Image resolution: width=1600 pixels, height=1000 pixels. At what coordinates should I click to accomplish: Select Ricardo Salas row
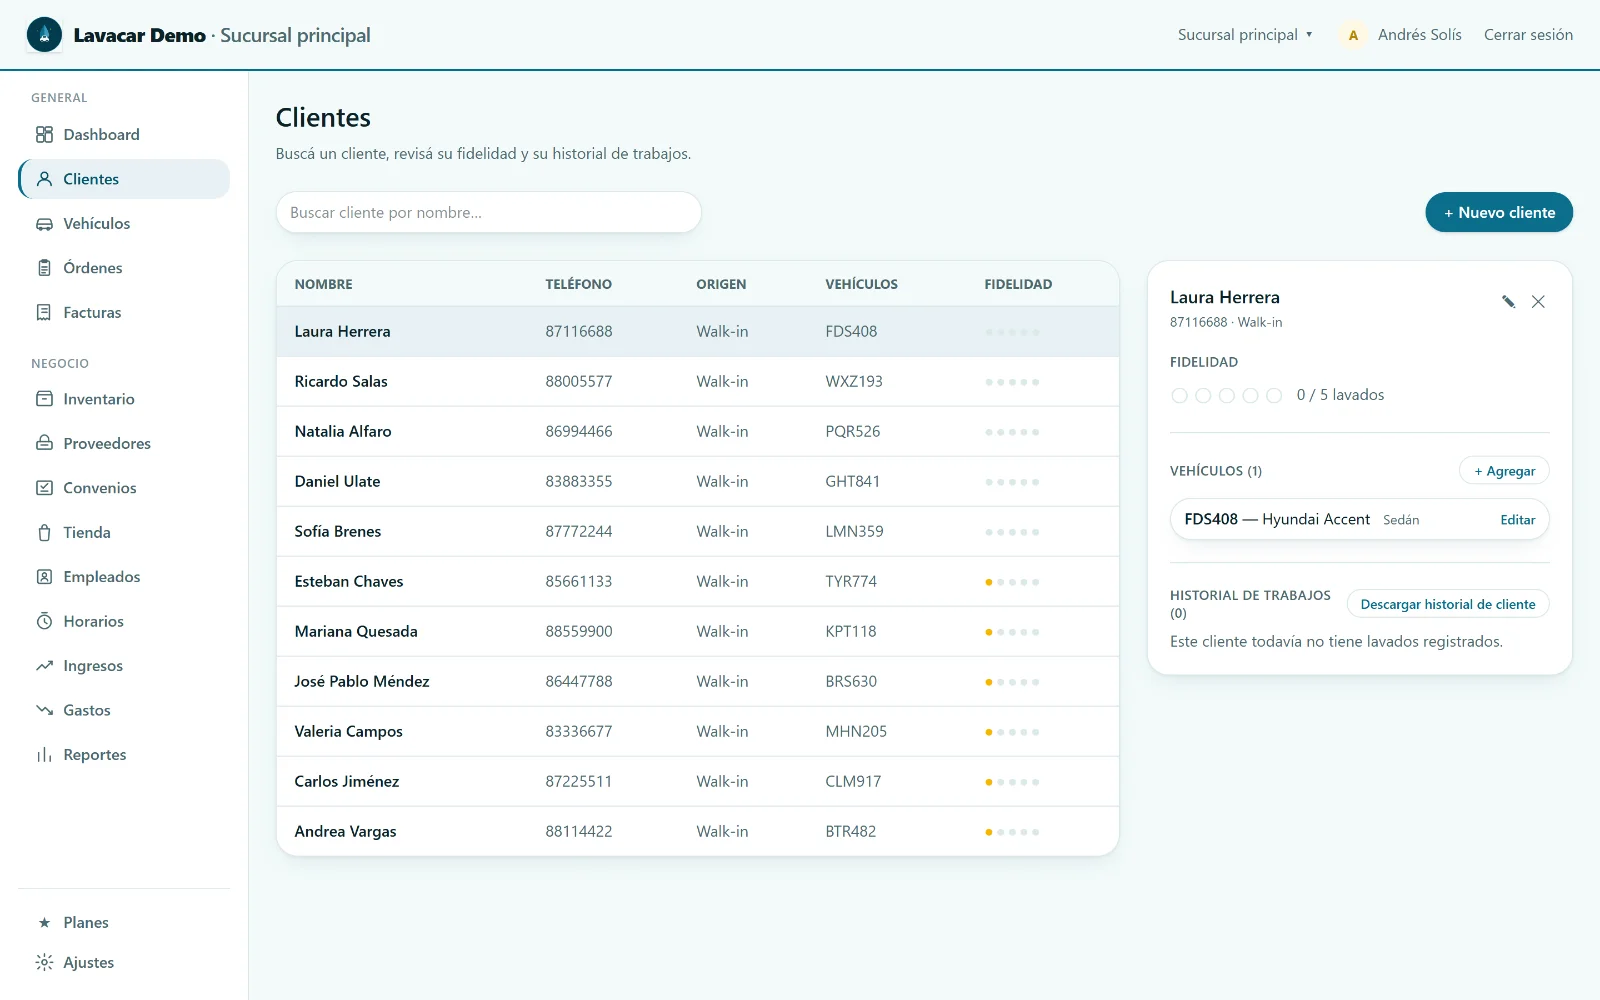(x=697, y=381)
